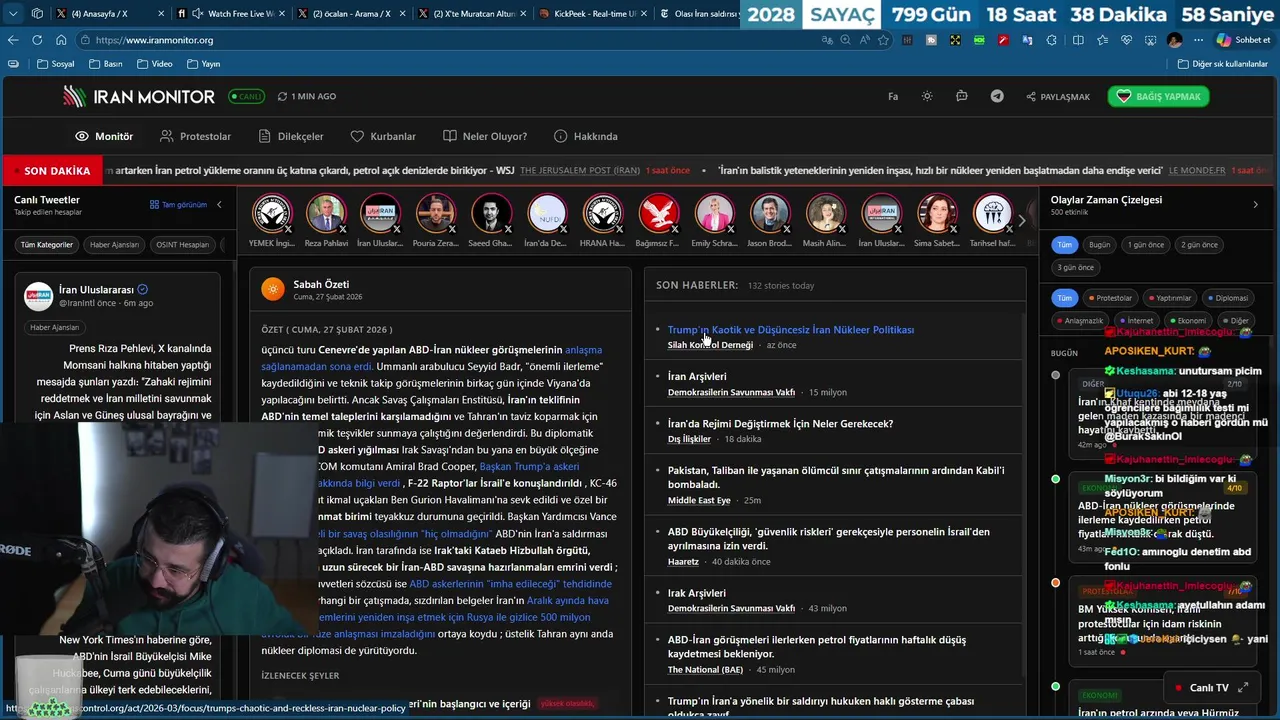Click the browser back arrow
1280x720 pixels.
13,40
